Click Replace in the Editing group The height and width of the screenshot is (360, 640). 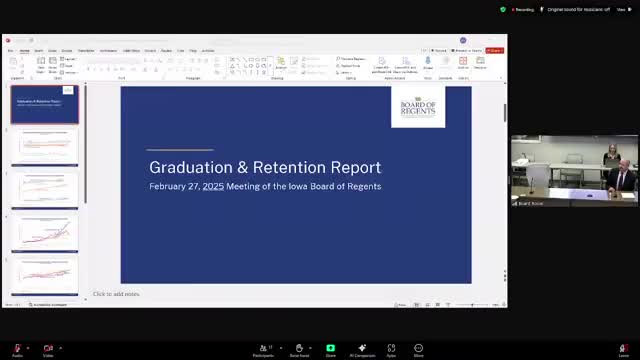348,66
